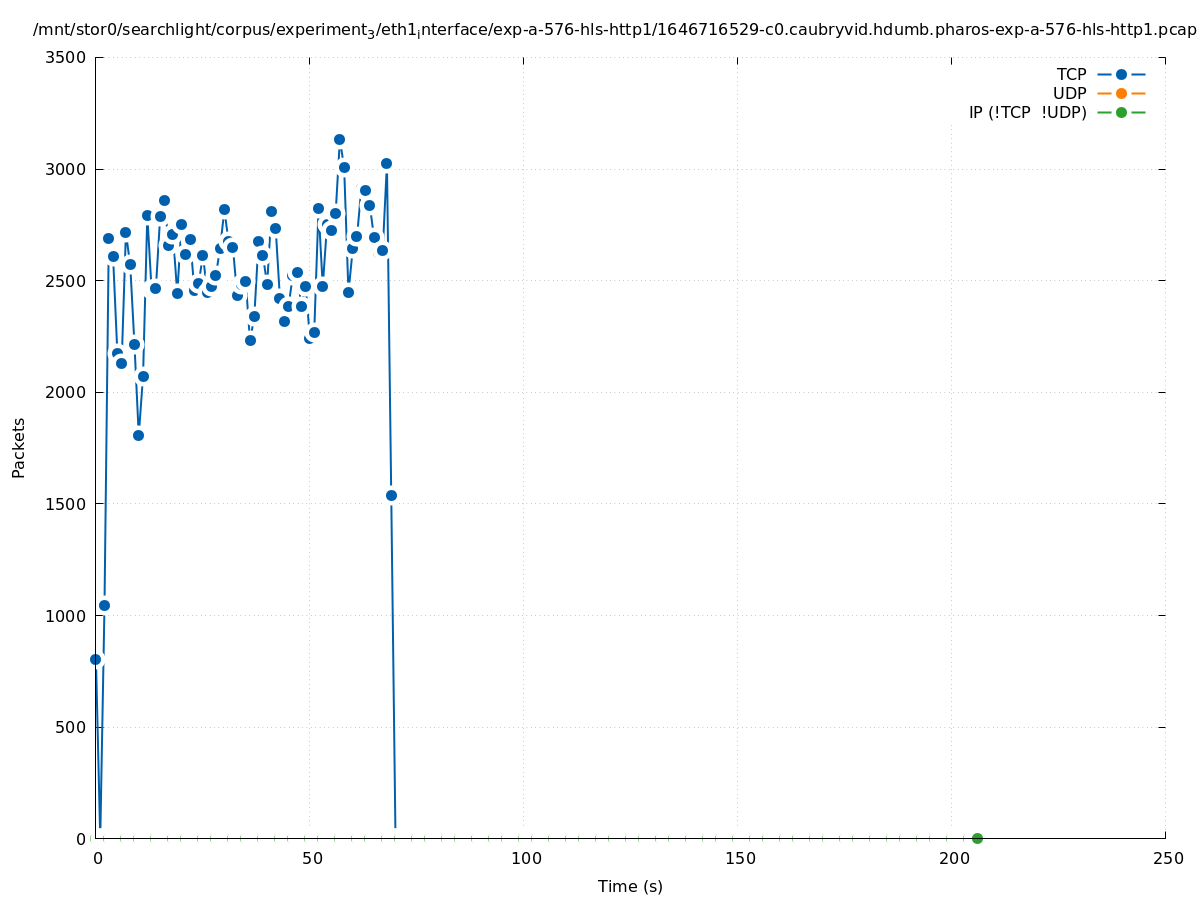The height and width of the screenshot is (900, 1197).
Task: Select the TCP point near 1500 packets
Action: [391, 495]
